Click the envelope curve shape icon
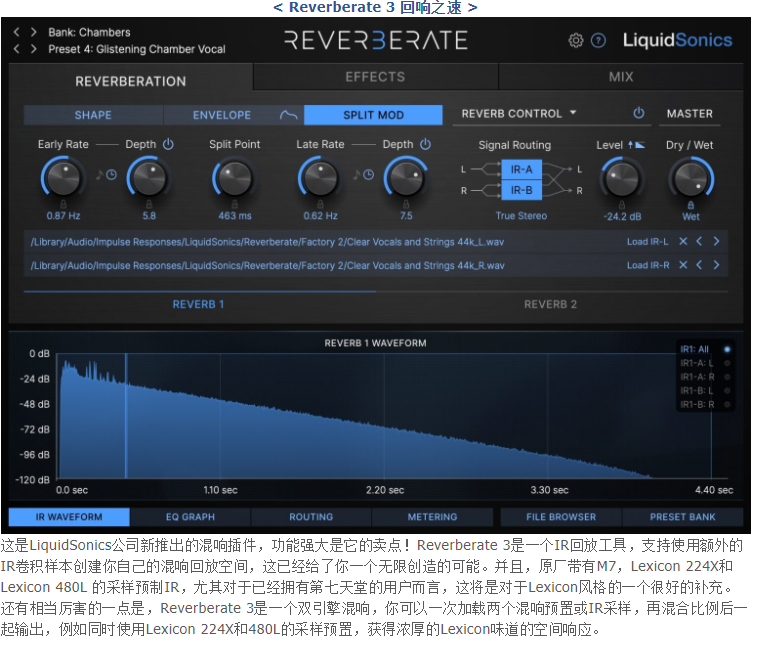Image resolution: width=758 pixels, height=645 pixels. click(288, 115)
